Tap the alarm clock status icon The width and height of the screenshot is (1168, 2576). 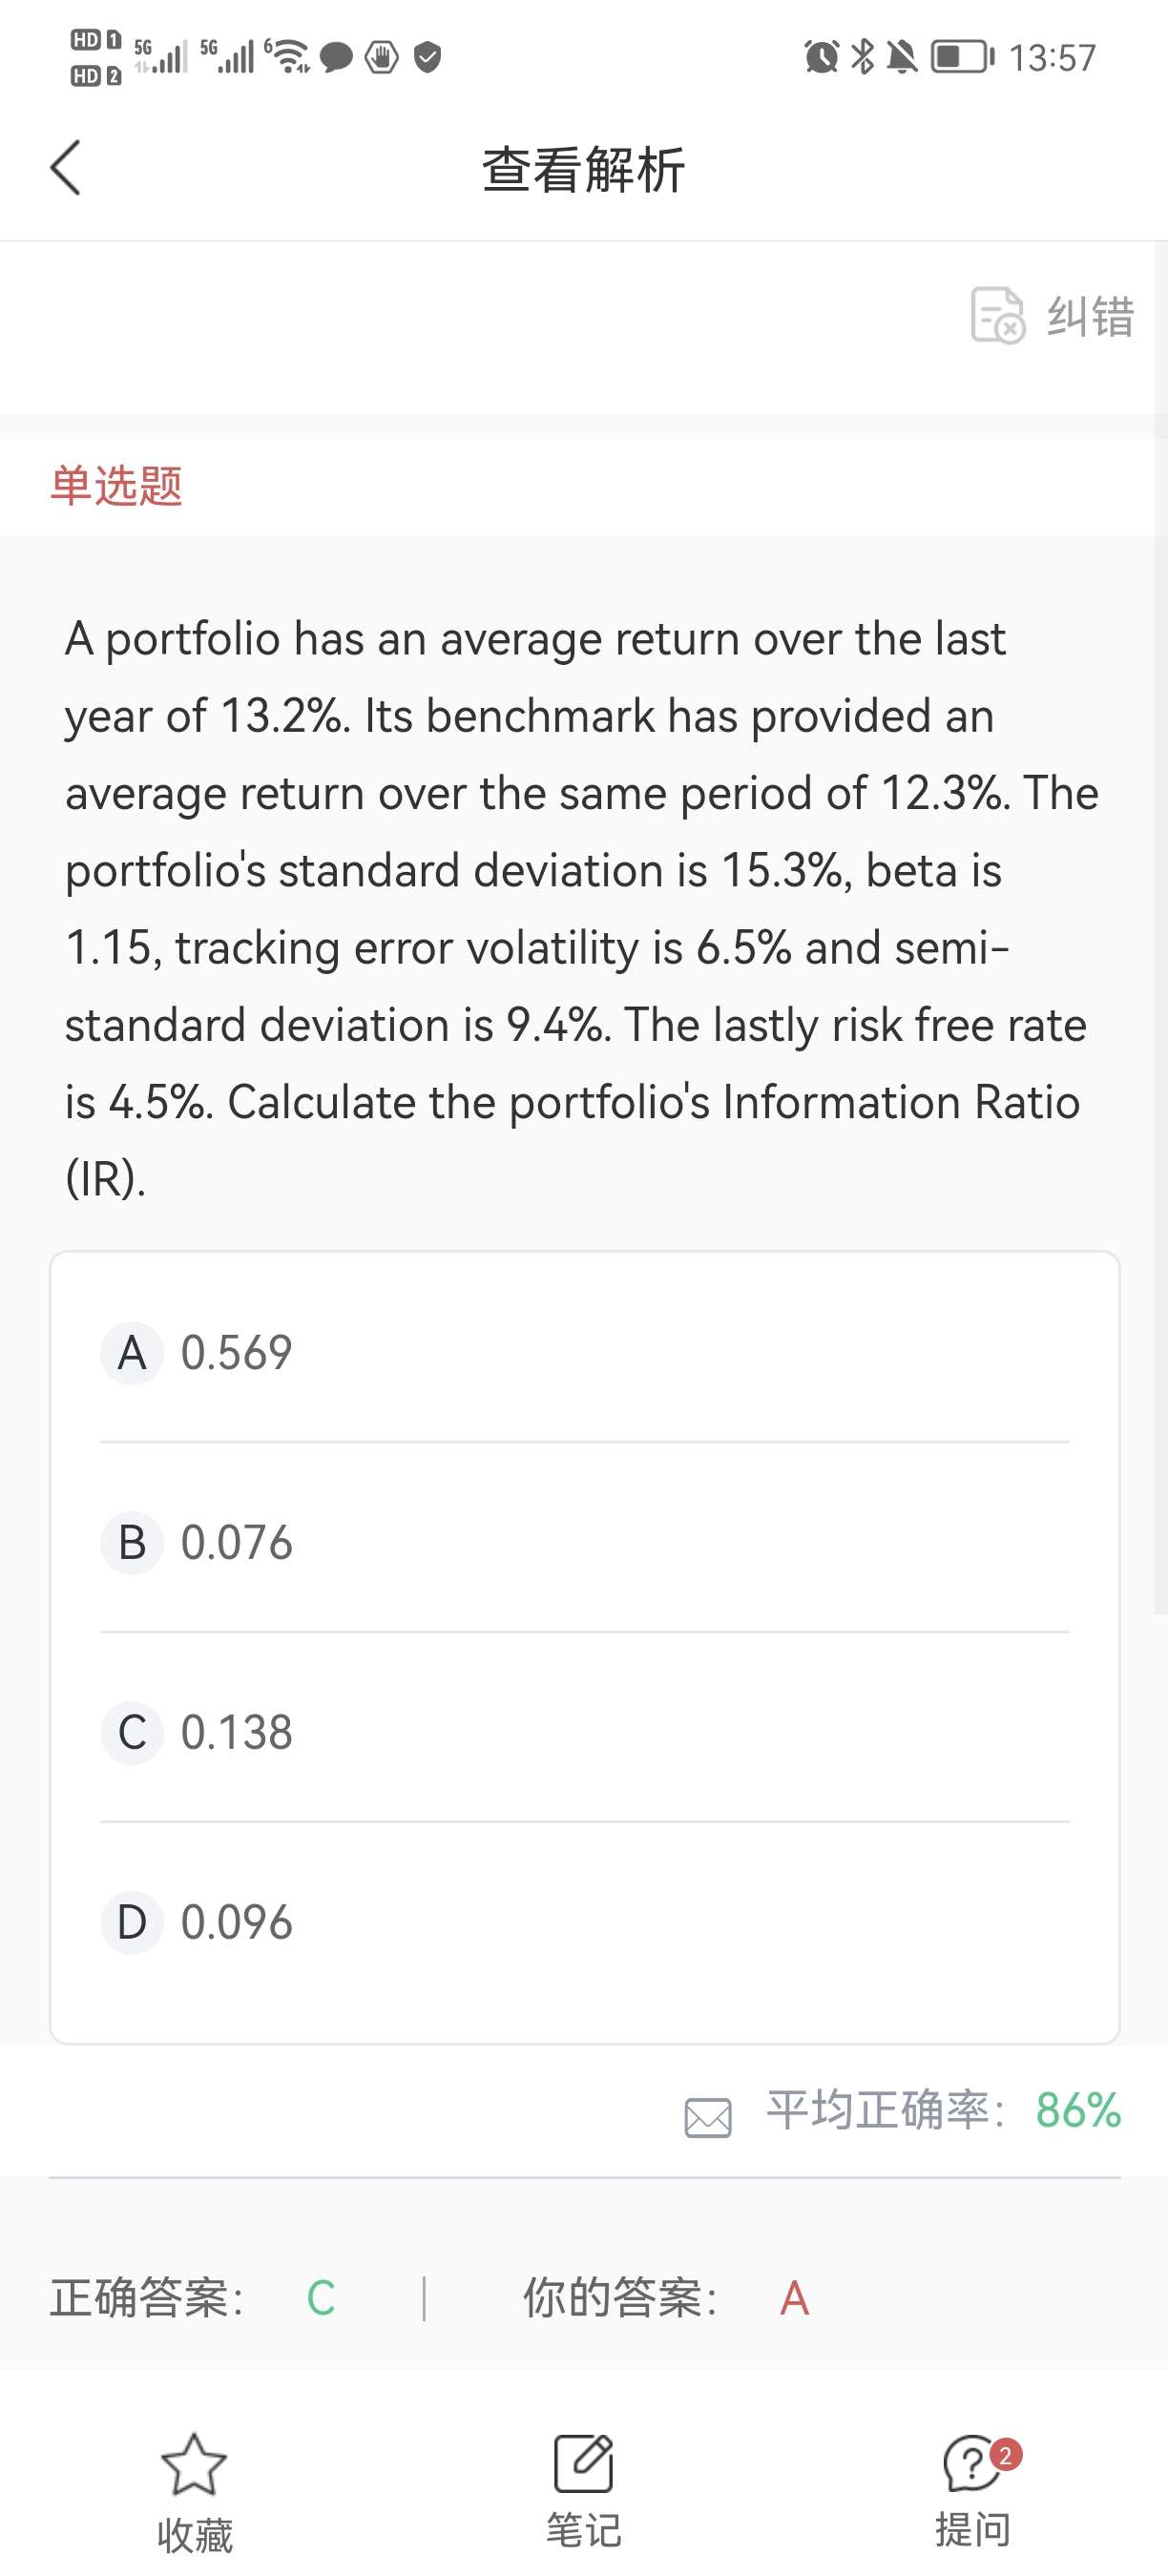[821, 56]
